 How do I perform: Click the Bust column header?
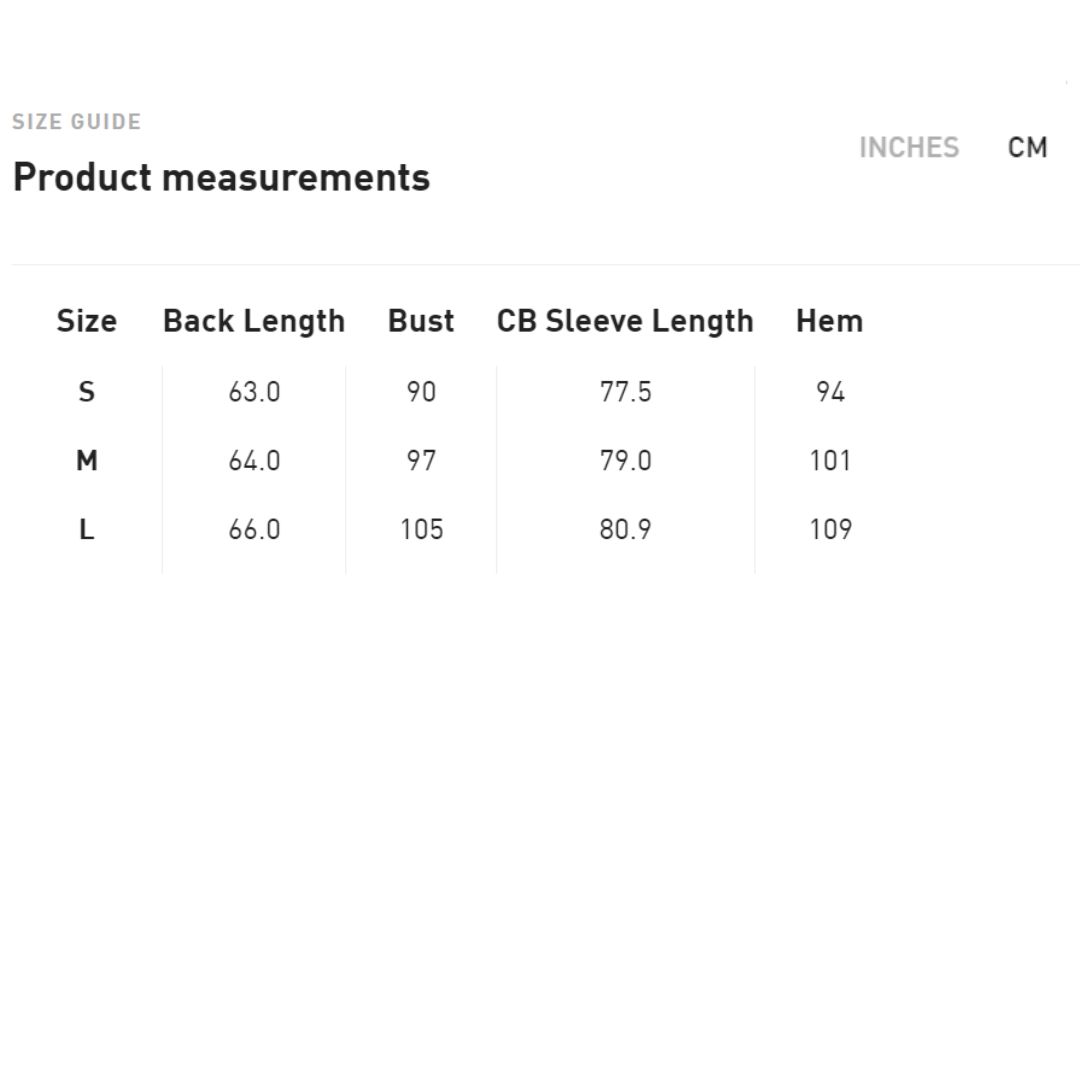(x=421, y=321)
